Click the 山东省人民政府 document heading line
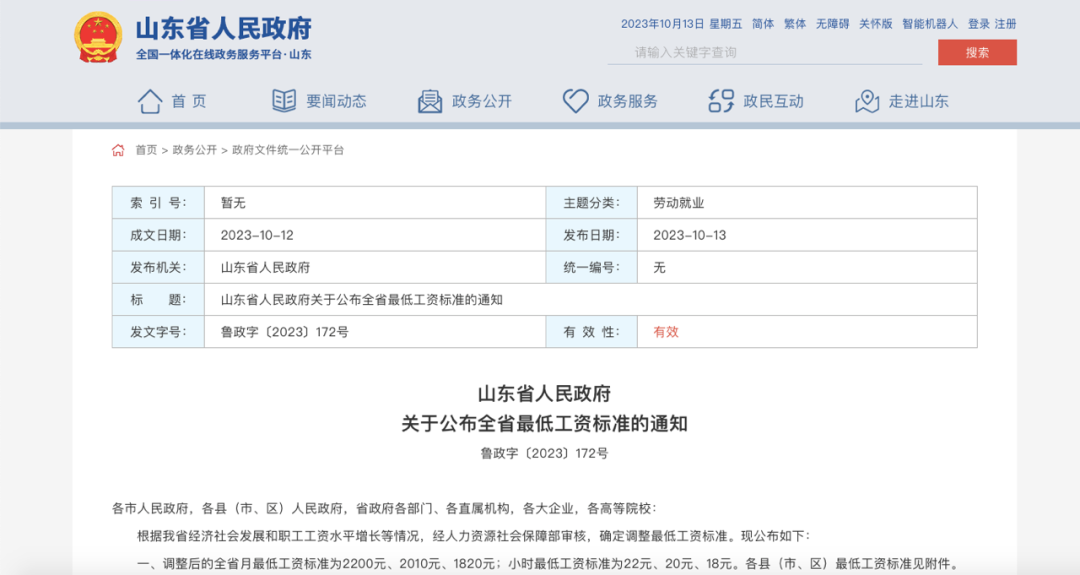 point(545,394)
